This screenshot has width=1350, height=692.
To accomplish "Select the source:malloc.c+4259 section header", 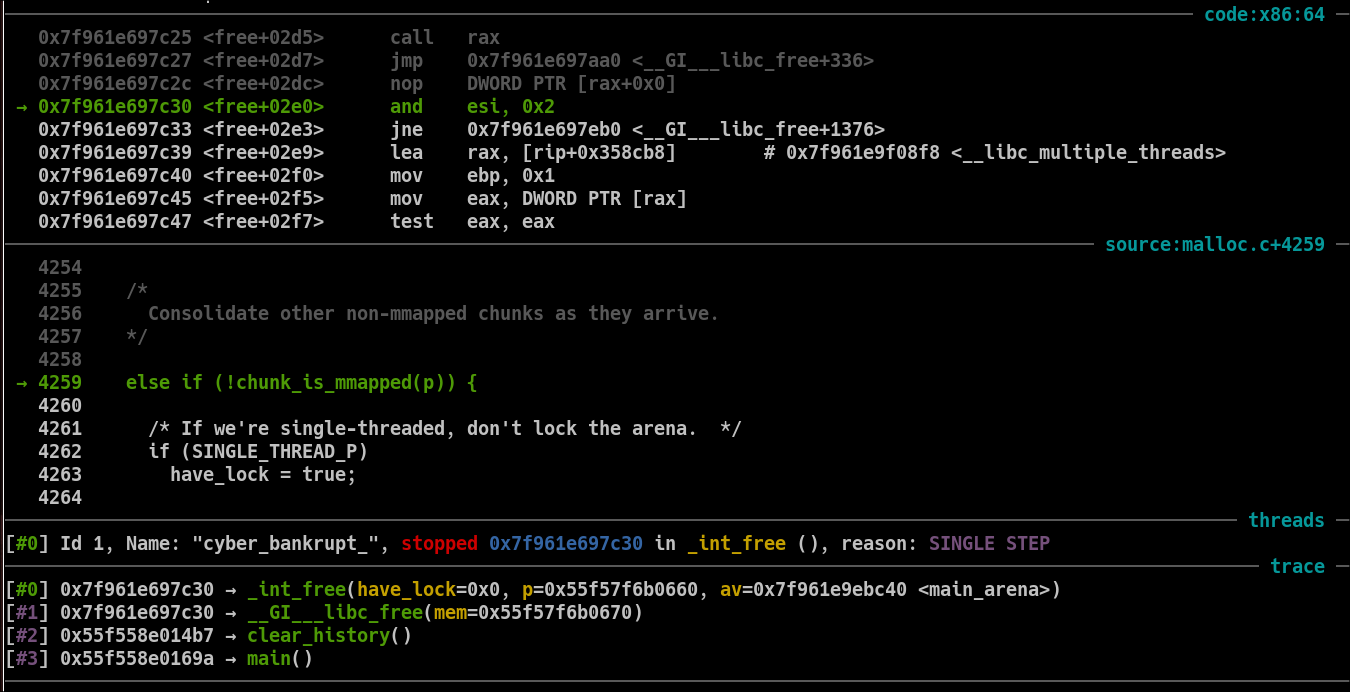I will coord(1214,244).
